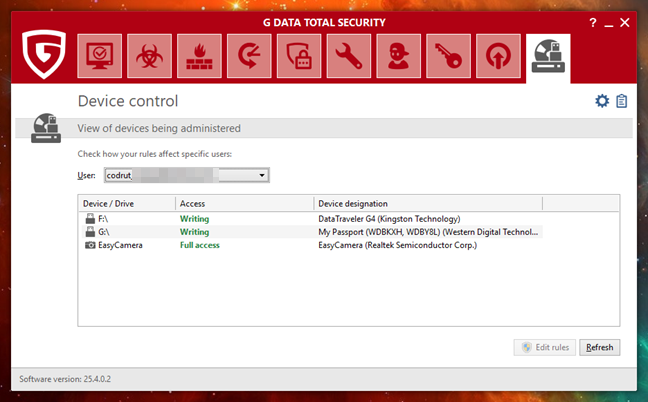Image resolution: width=648 pixels, height=402 pixels.
Task: Select the F:\ drive row text
Action: [x=103, y=219]
